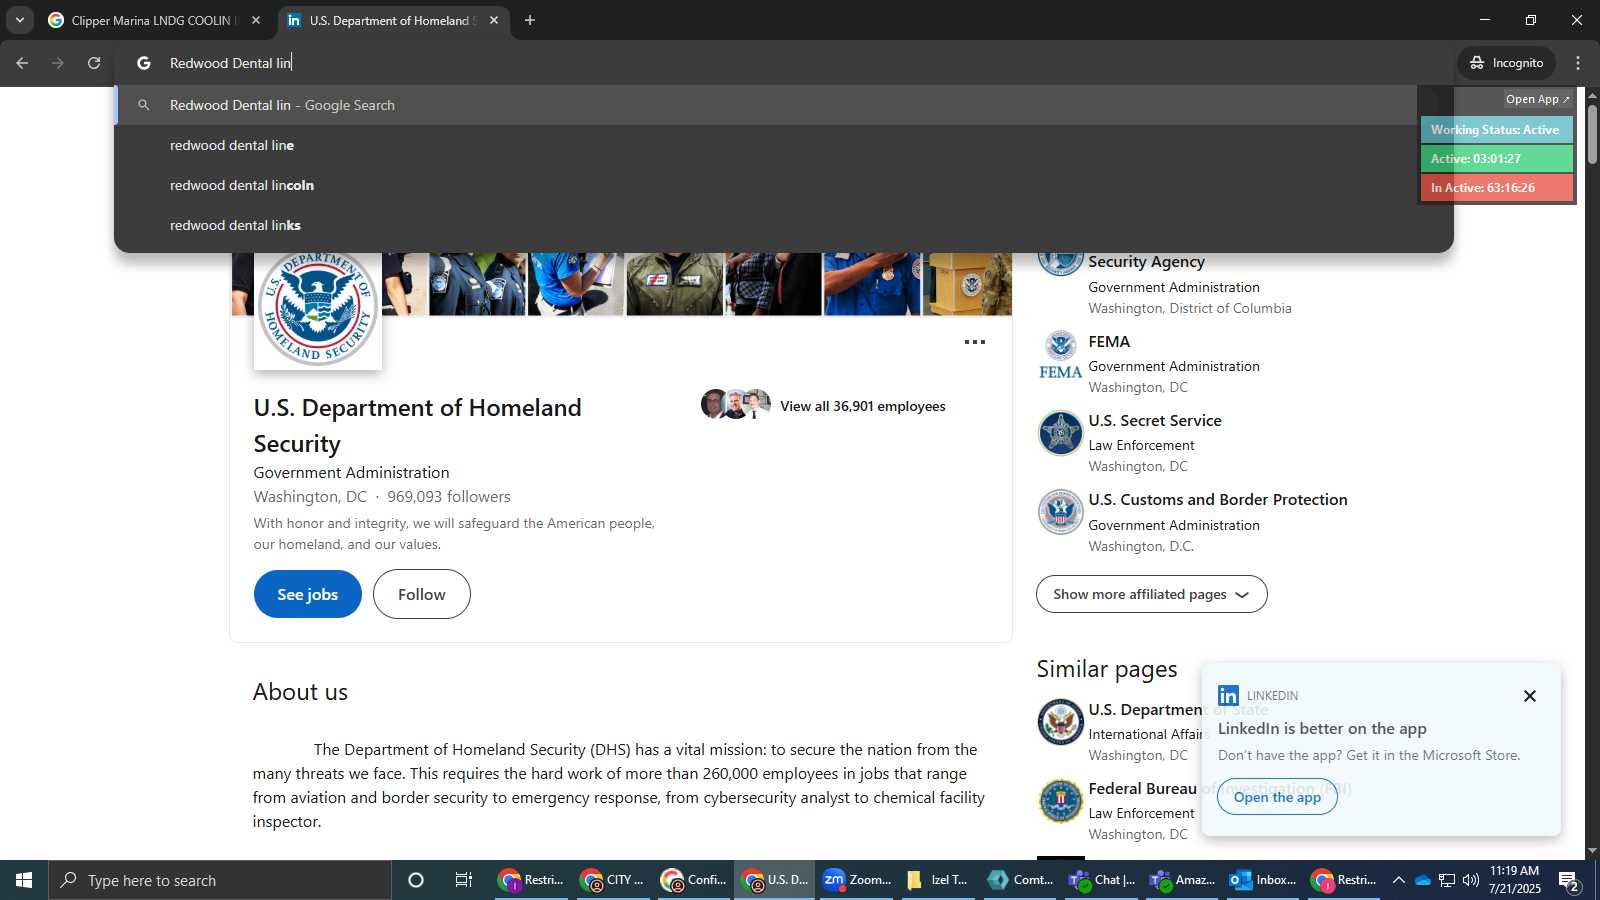Switch to Amaz... Teams taskbar window

(1182, 880)
